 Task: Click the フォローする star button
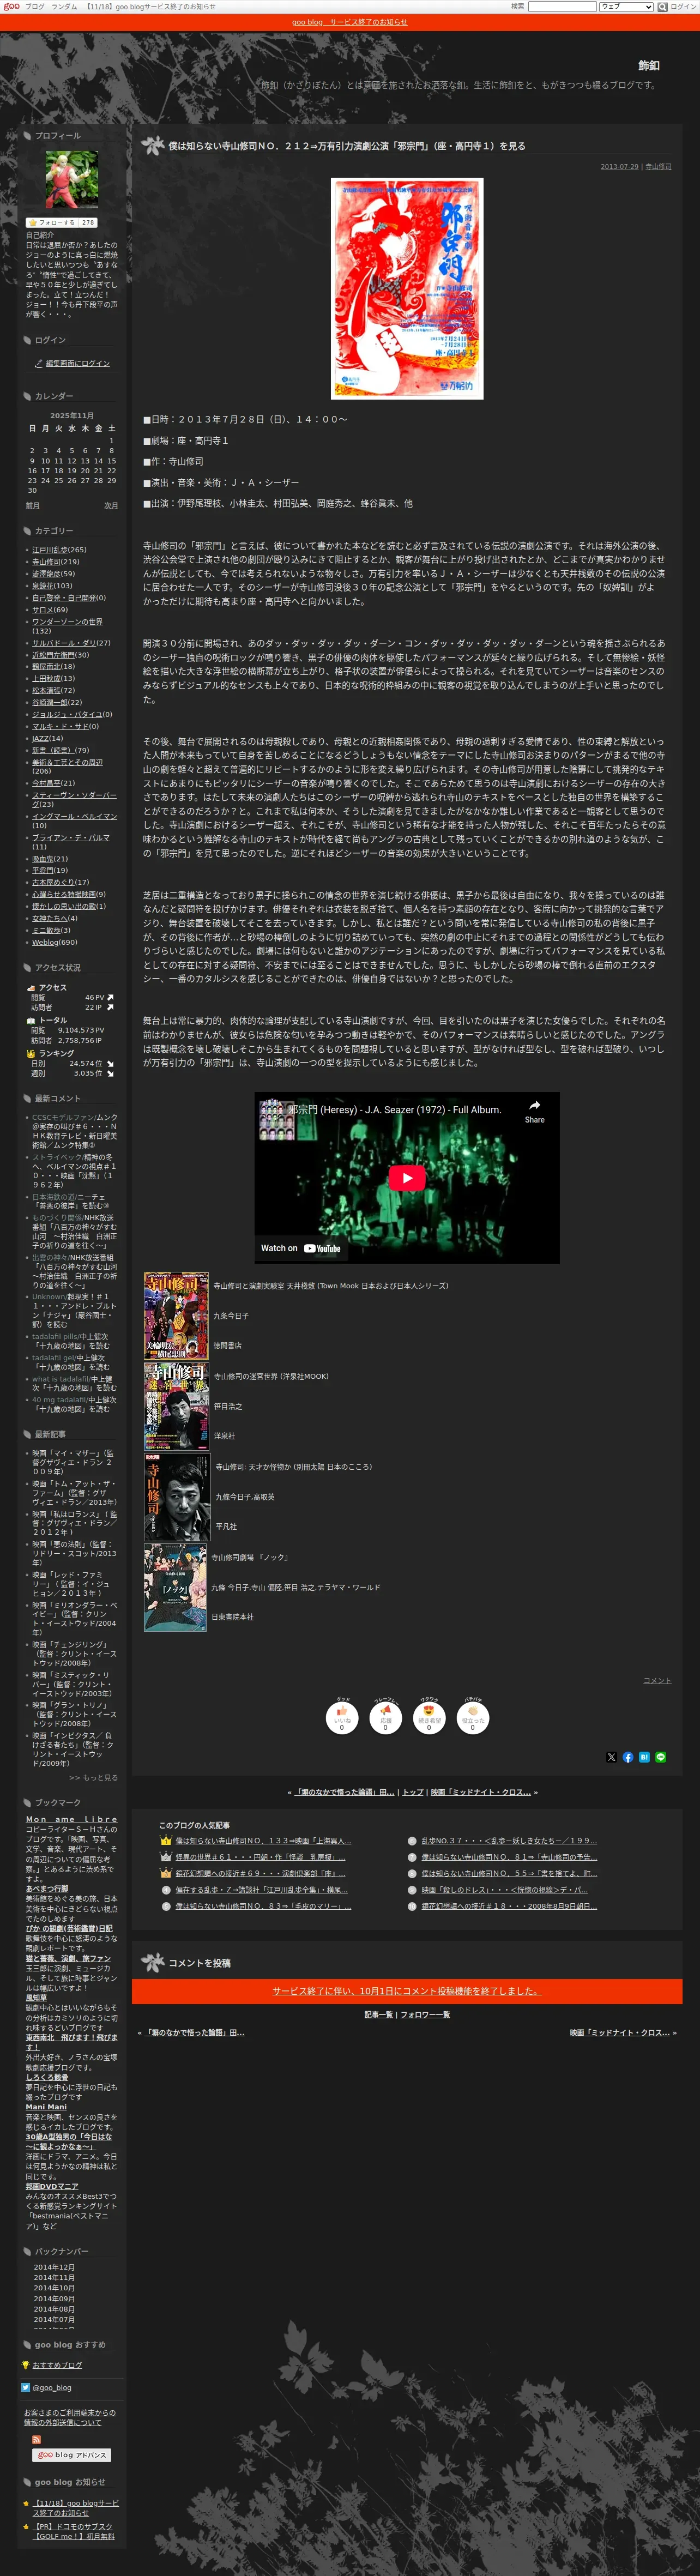[x=62, y=222]
